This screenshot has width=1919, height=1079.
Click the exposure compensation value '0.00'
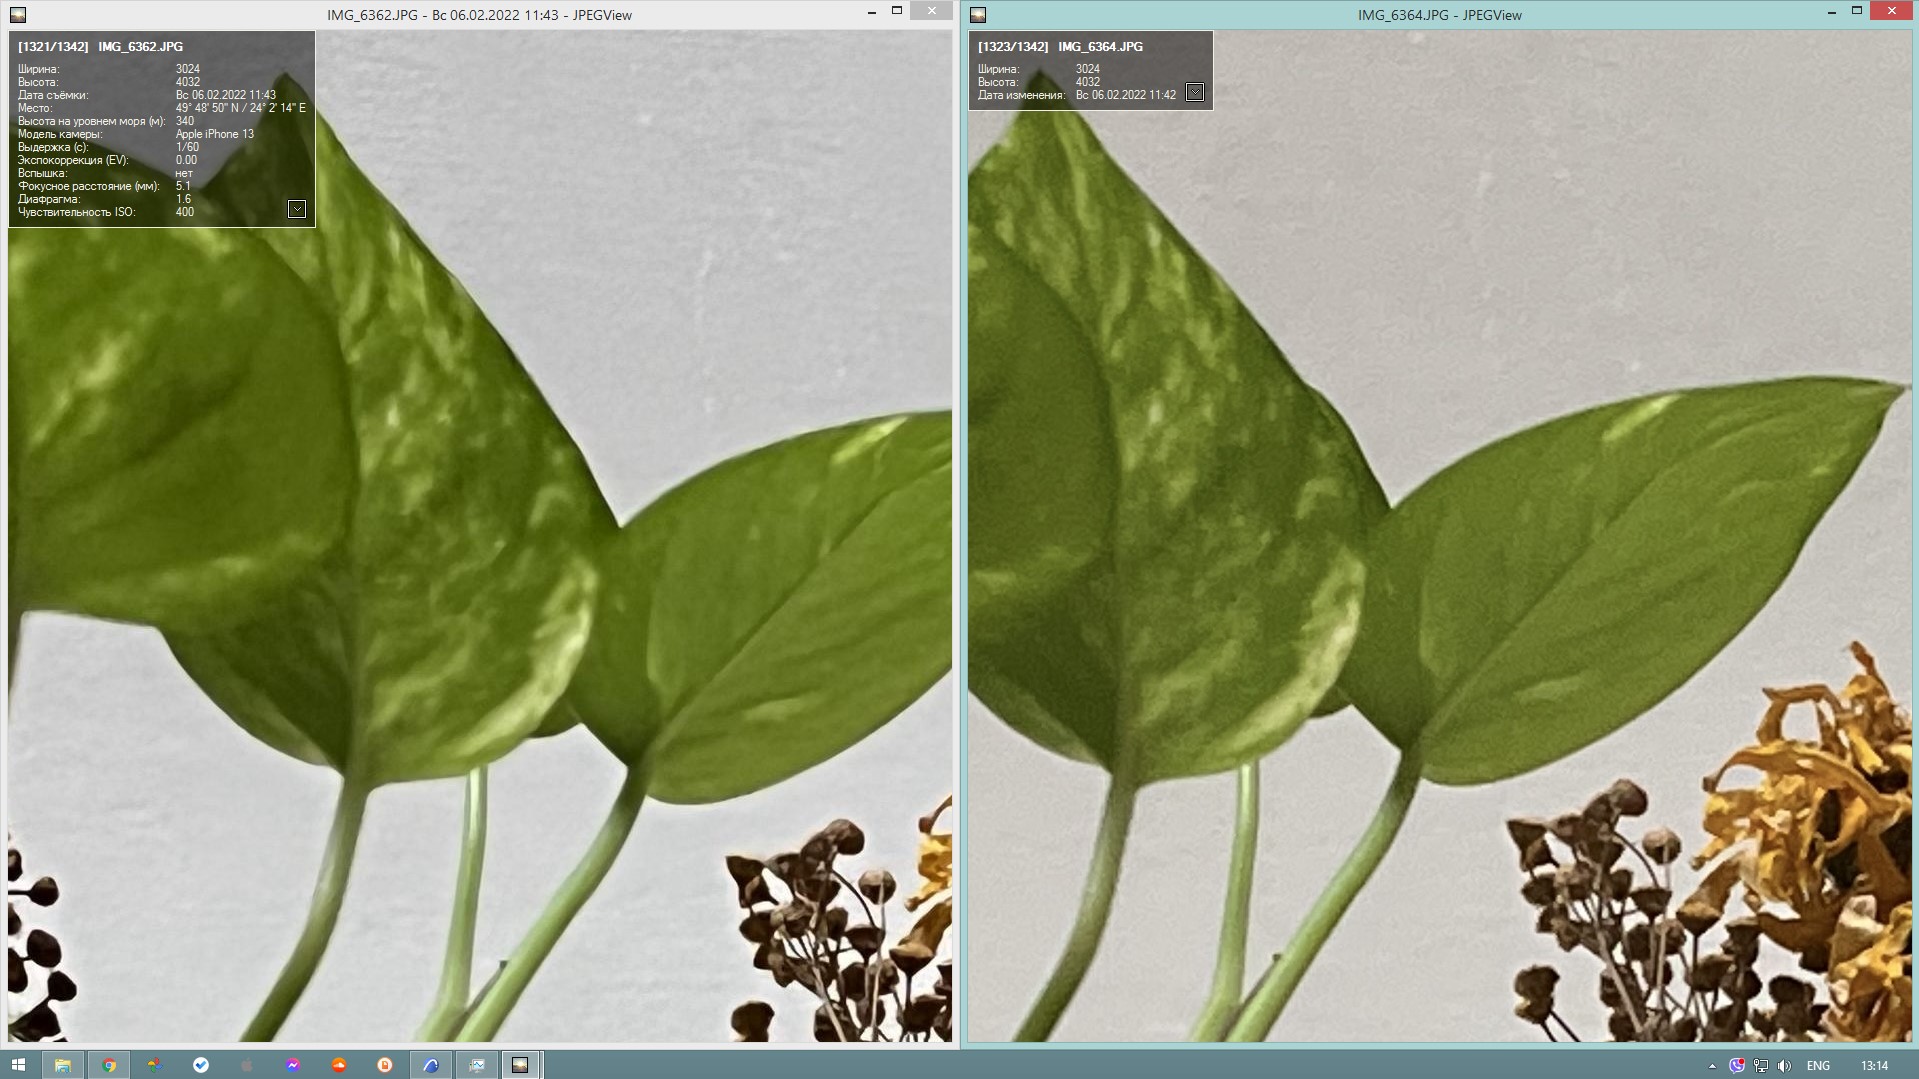186,160
